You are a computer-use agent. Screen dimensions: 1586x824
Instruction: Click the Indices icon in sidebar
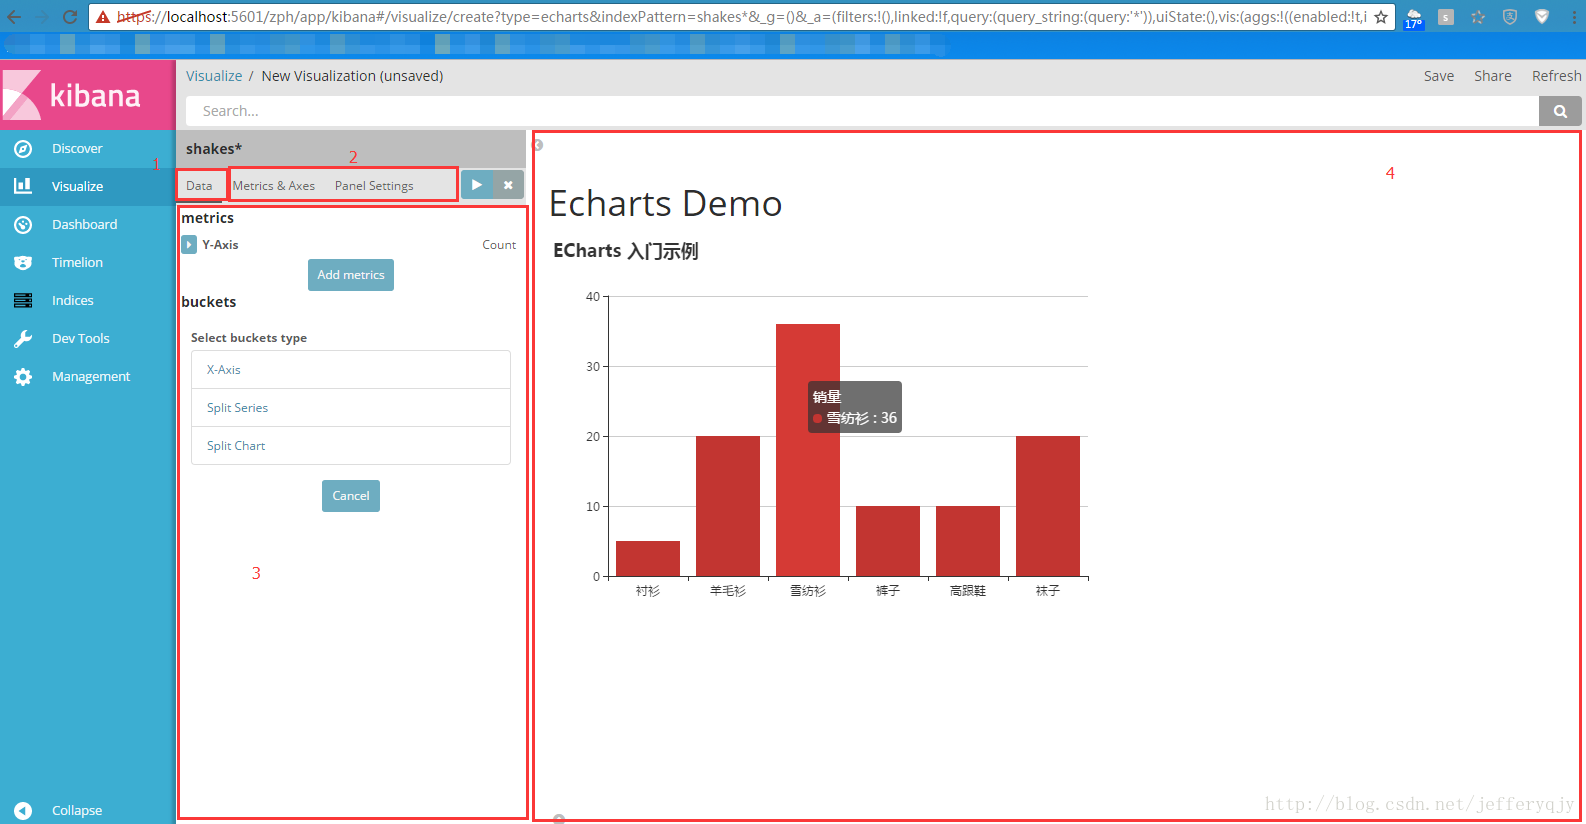click(23, 301)
